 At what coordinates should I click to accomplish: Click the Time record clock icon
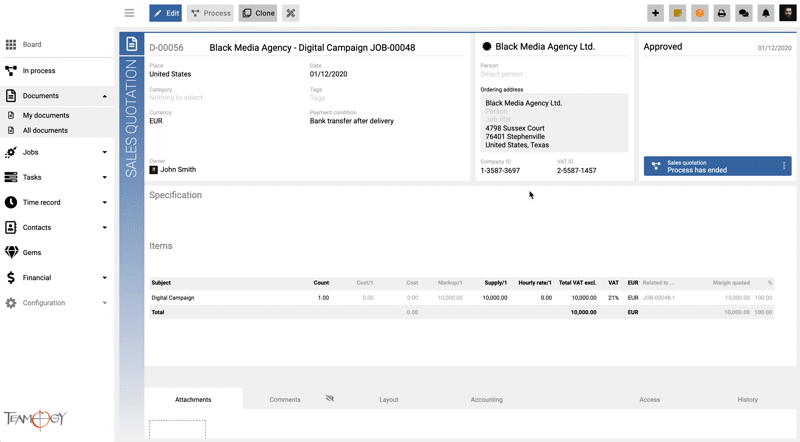(11, 202)
